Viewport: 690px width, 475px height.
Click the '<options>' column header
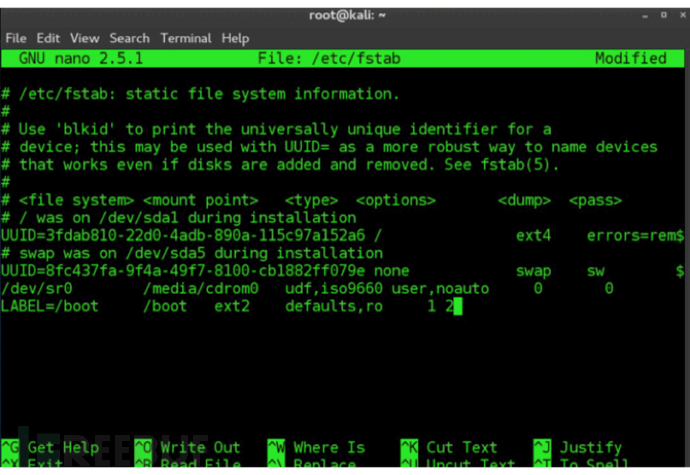click(396, 200)
